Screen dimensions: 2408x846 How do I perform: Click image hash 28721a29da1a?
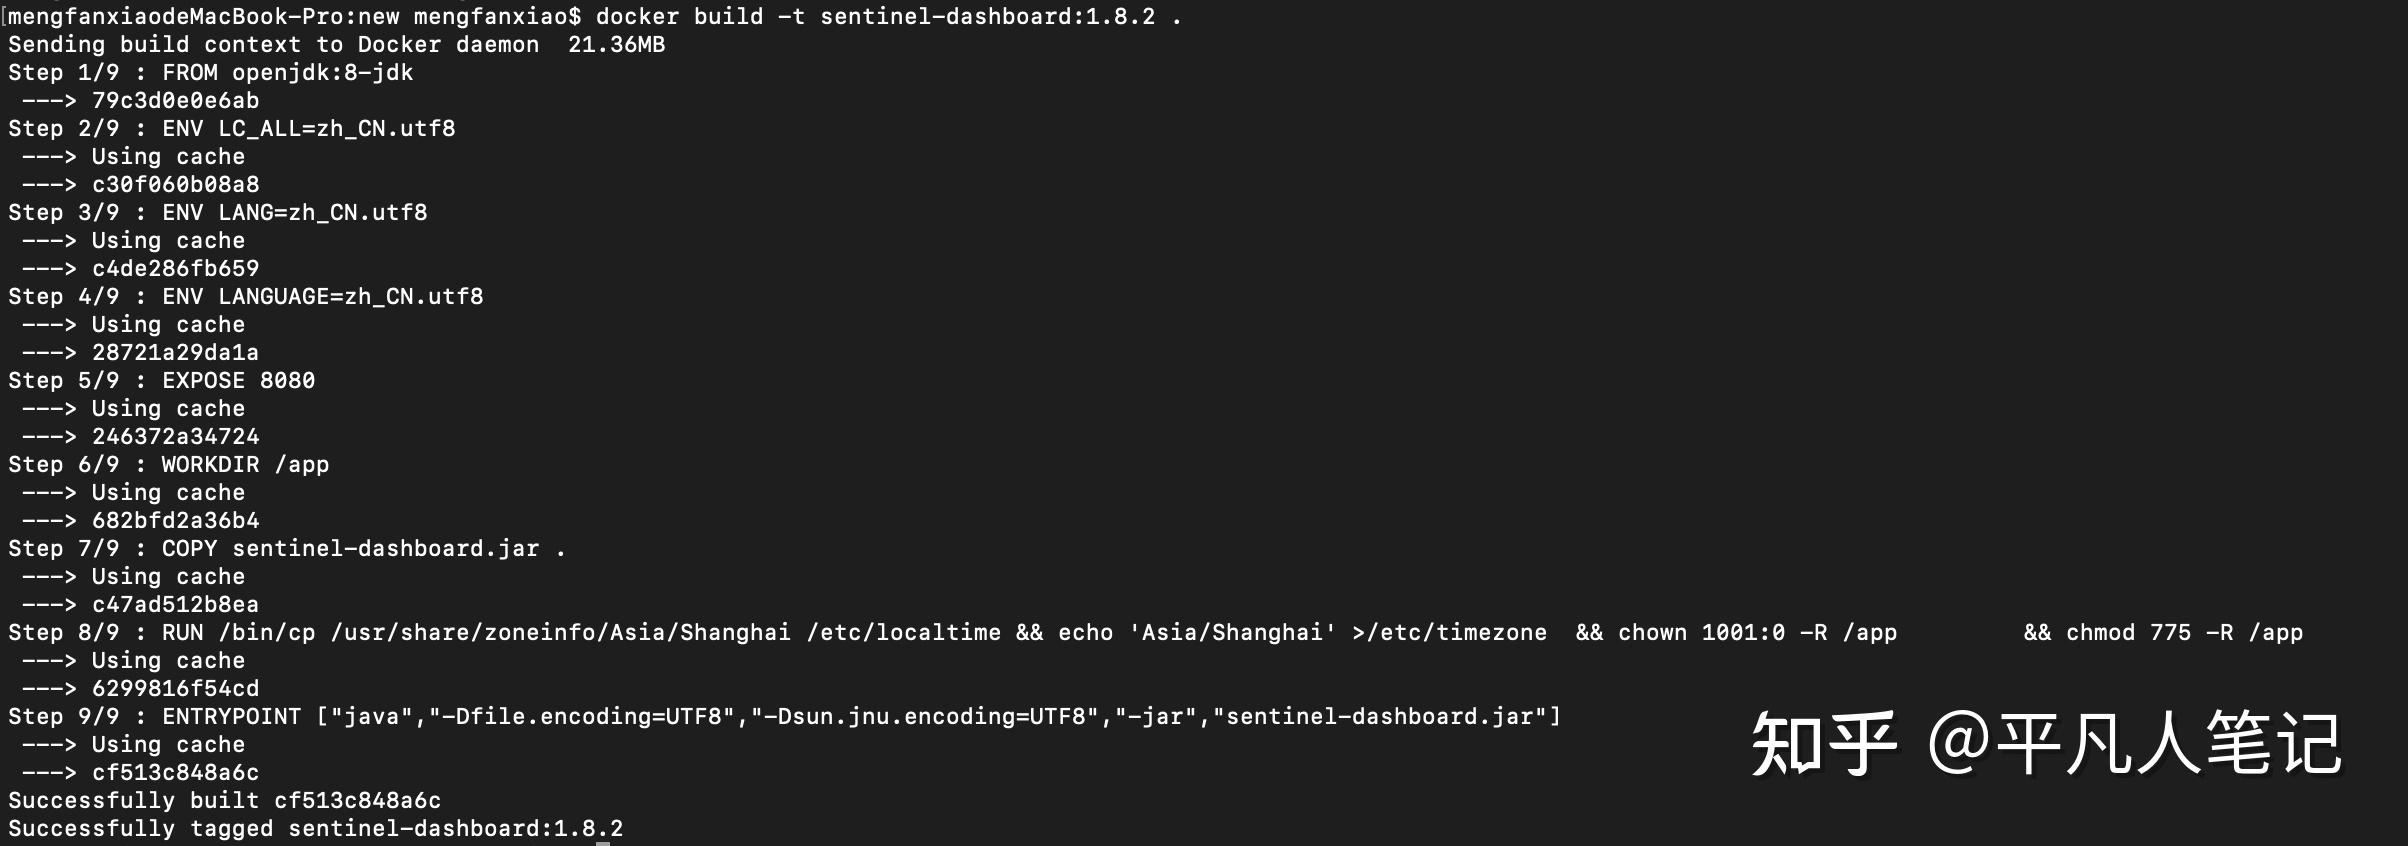176,353
